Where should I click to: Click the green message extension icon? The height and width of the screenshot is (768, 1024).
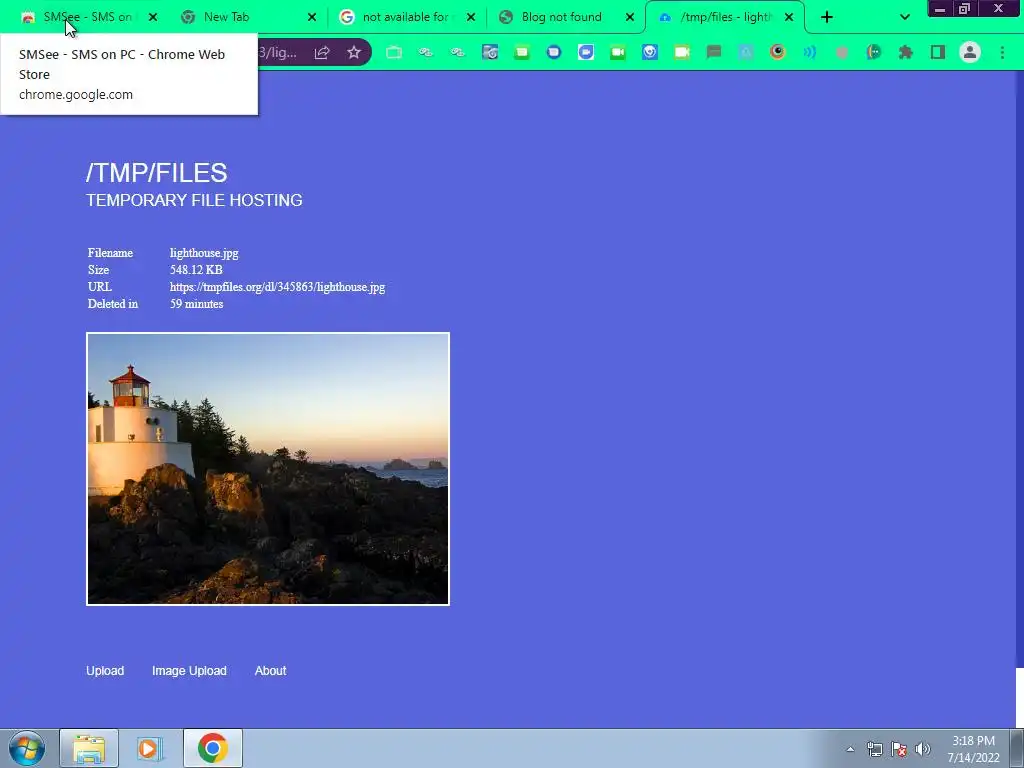click(522, 52)
